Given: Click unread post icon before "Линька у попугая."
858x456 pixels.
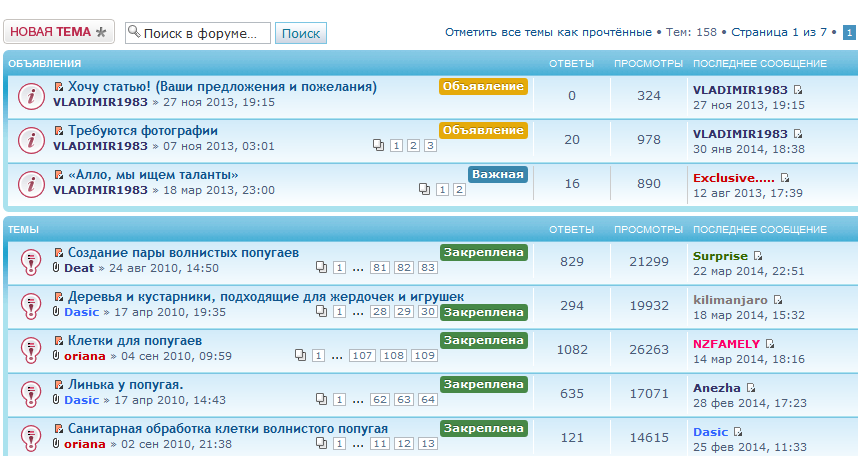Looking at the screenshot, I should tap(59, 385).
